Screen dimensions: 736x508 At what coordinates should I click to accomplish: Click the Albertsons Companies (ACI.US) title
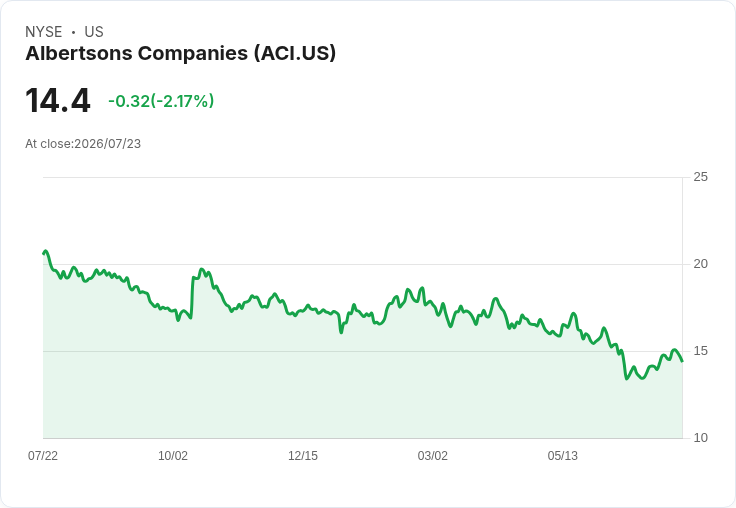(x=181, y=53)
